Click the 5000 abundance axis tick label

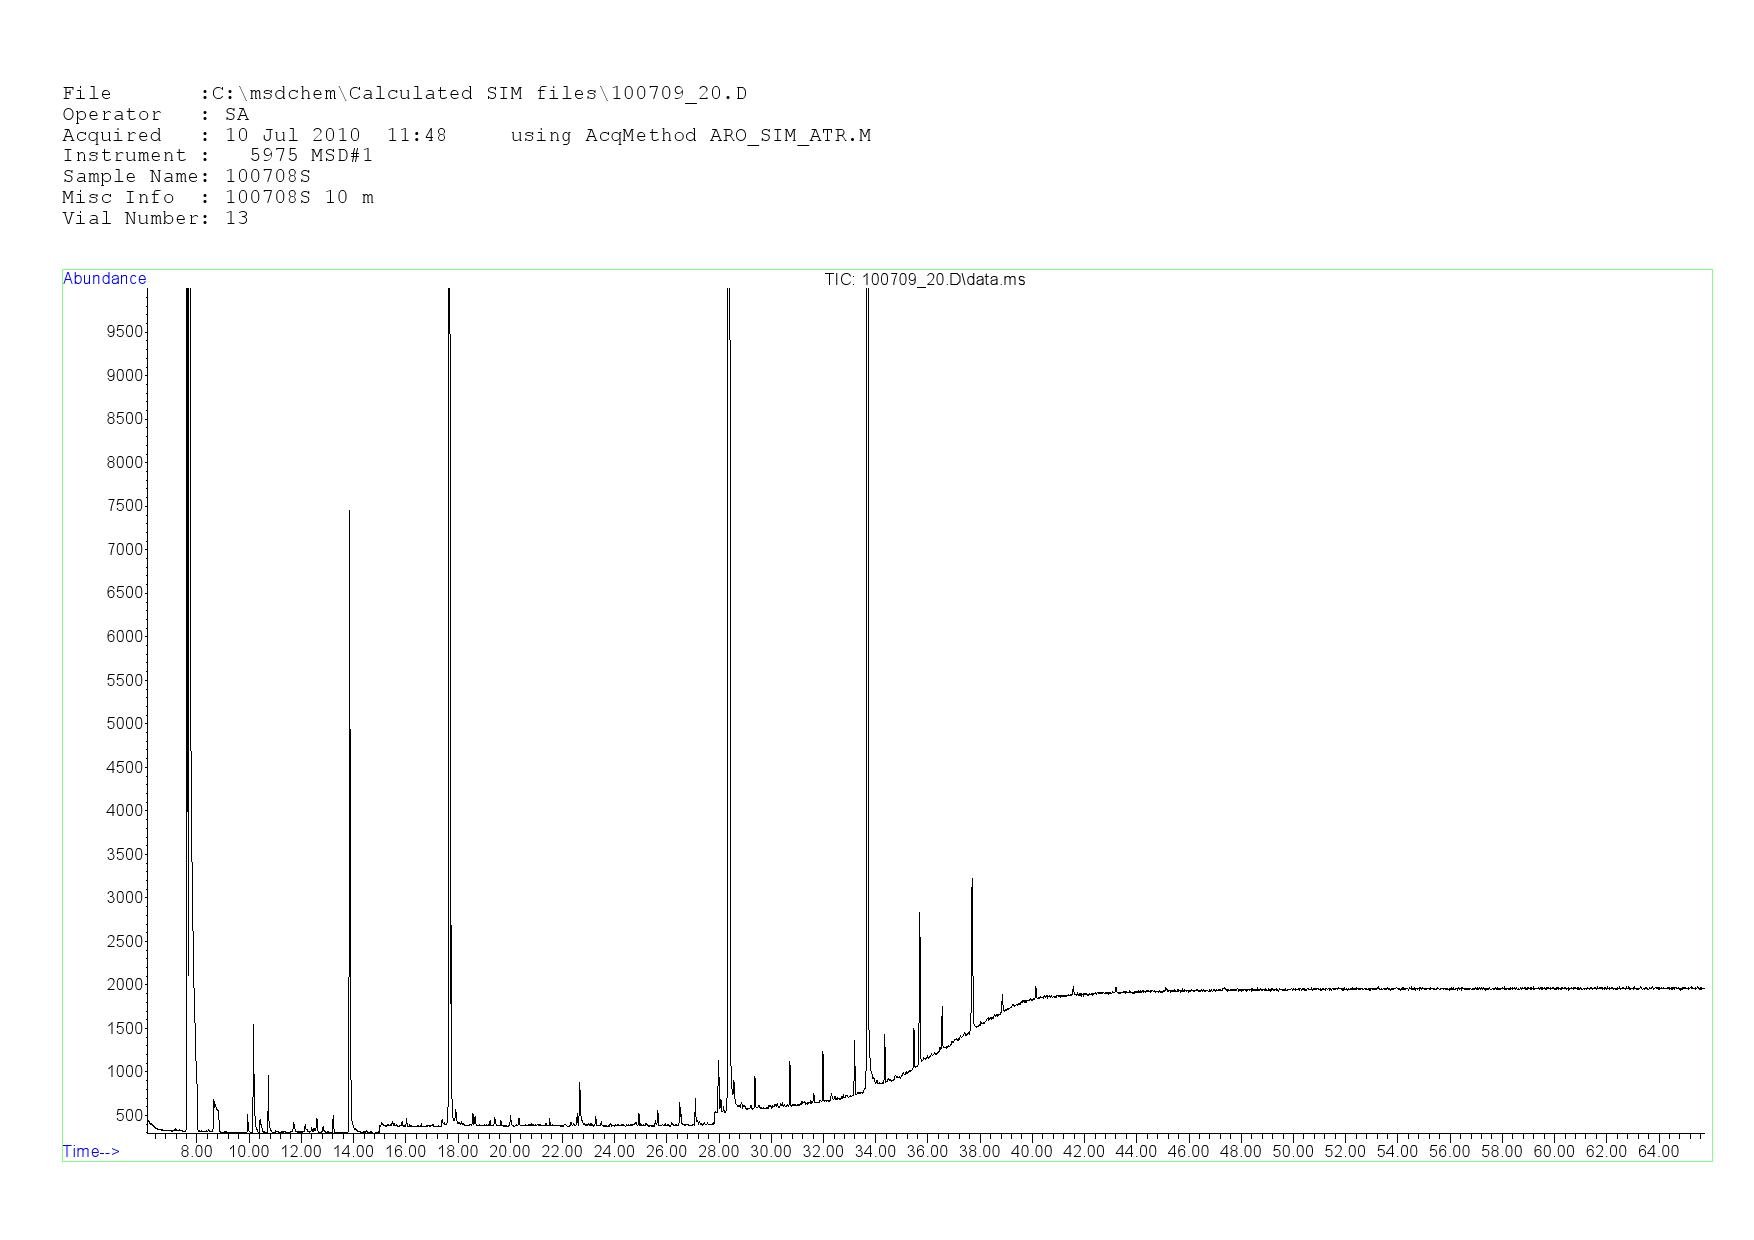(x=124, y=724)
